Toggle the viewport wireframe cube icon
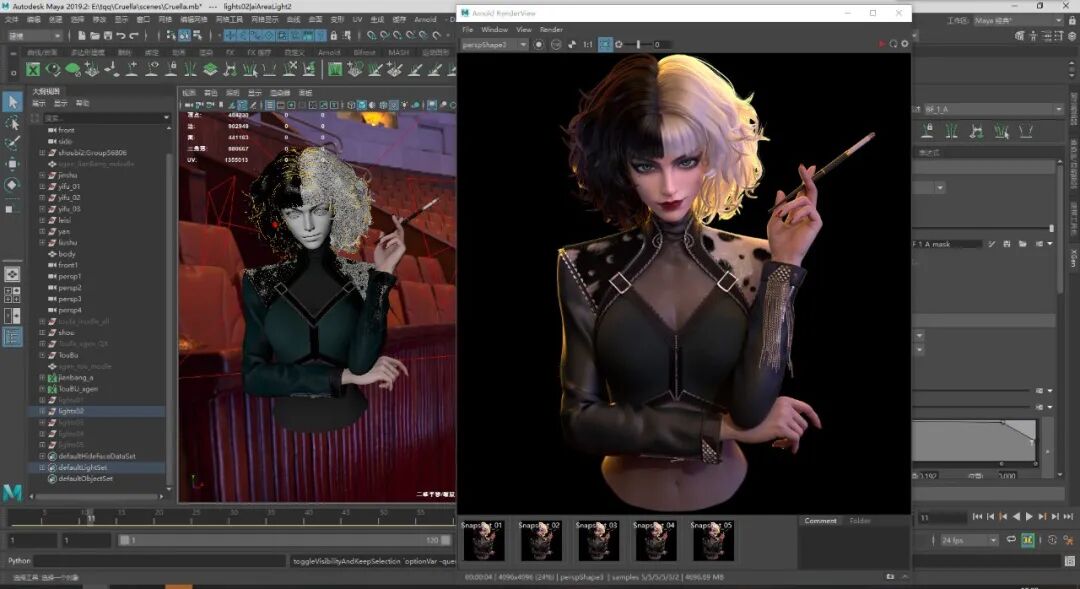 pos(351,105)
